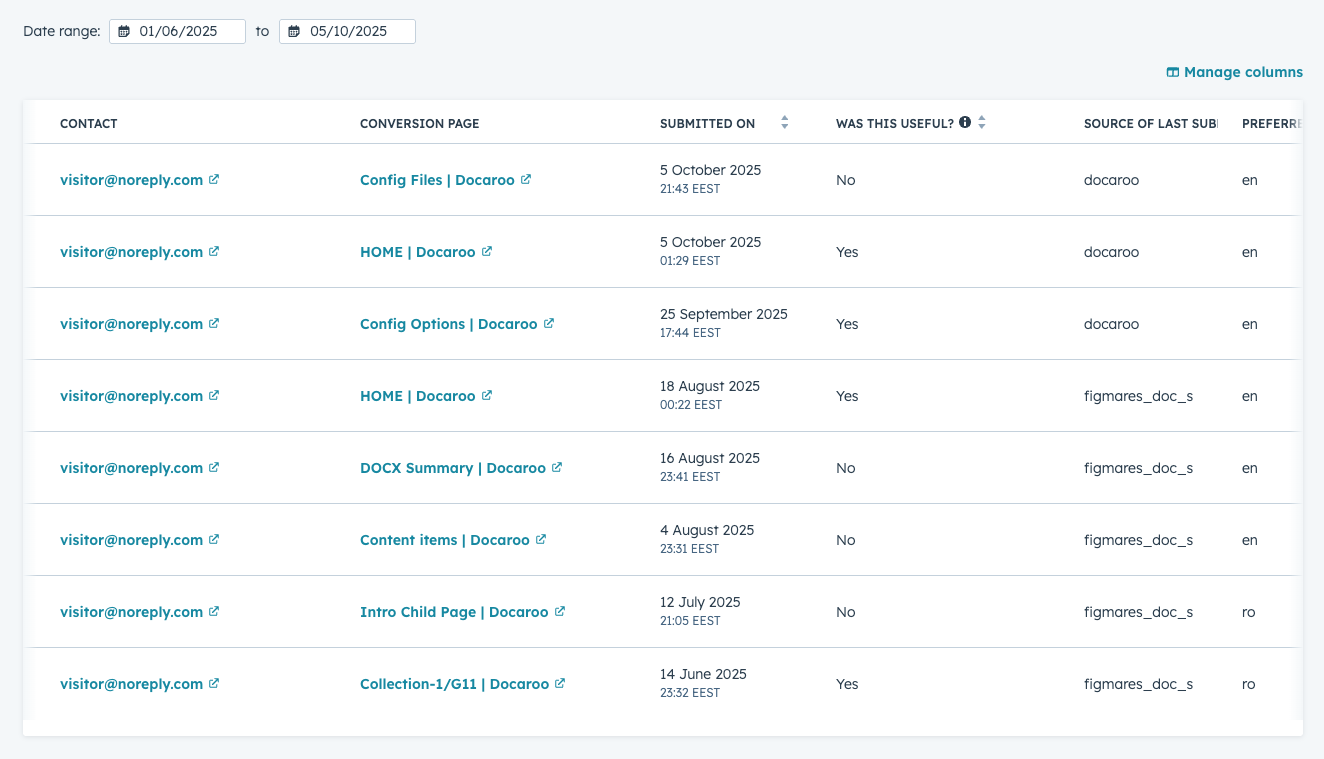Click Source of Last Submission column header
Screen dimensions: 1324x759
[1150, 124]
